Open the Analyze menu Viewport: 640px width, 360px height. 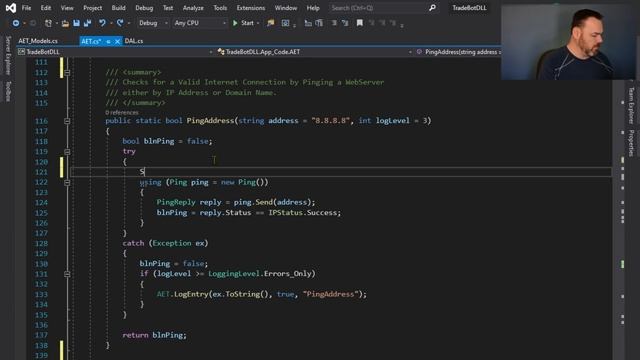(193, 8)
